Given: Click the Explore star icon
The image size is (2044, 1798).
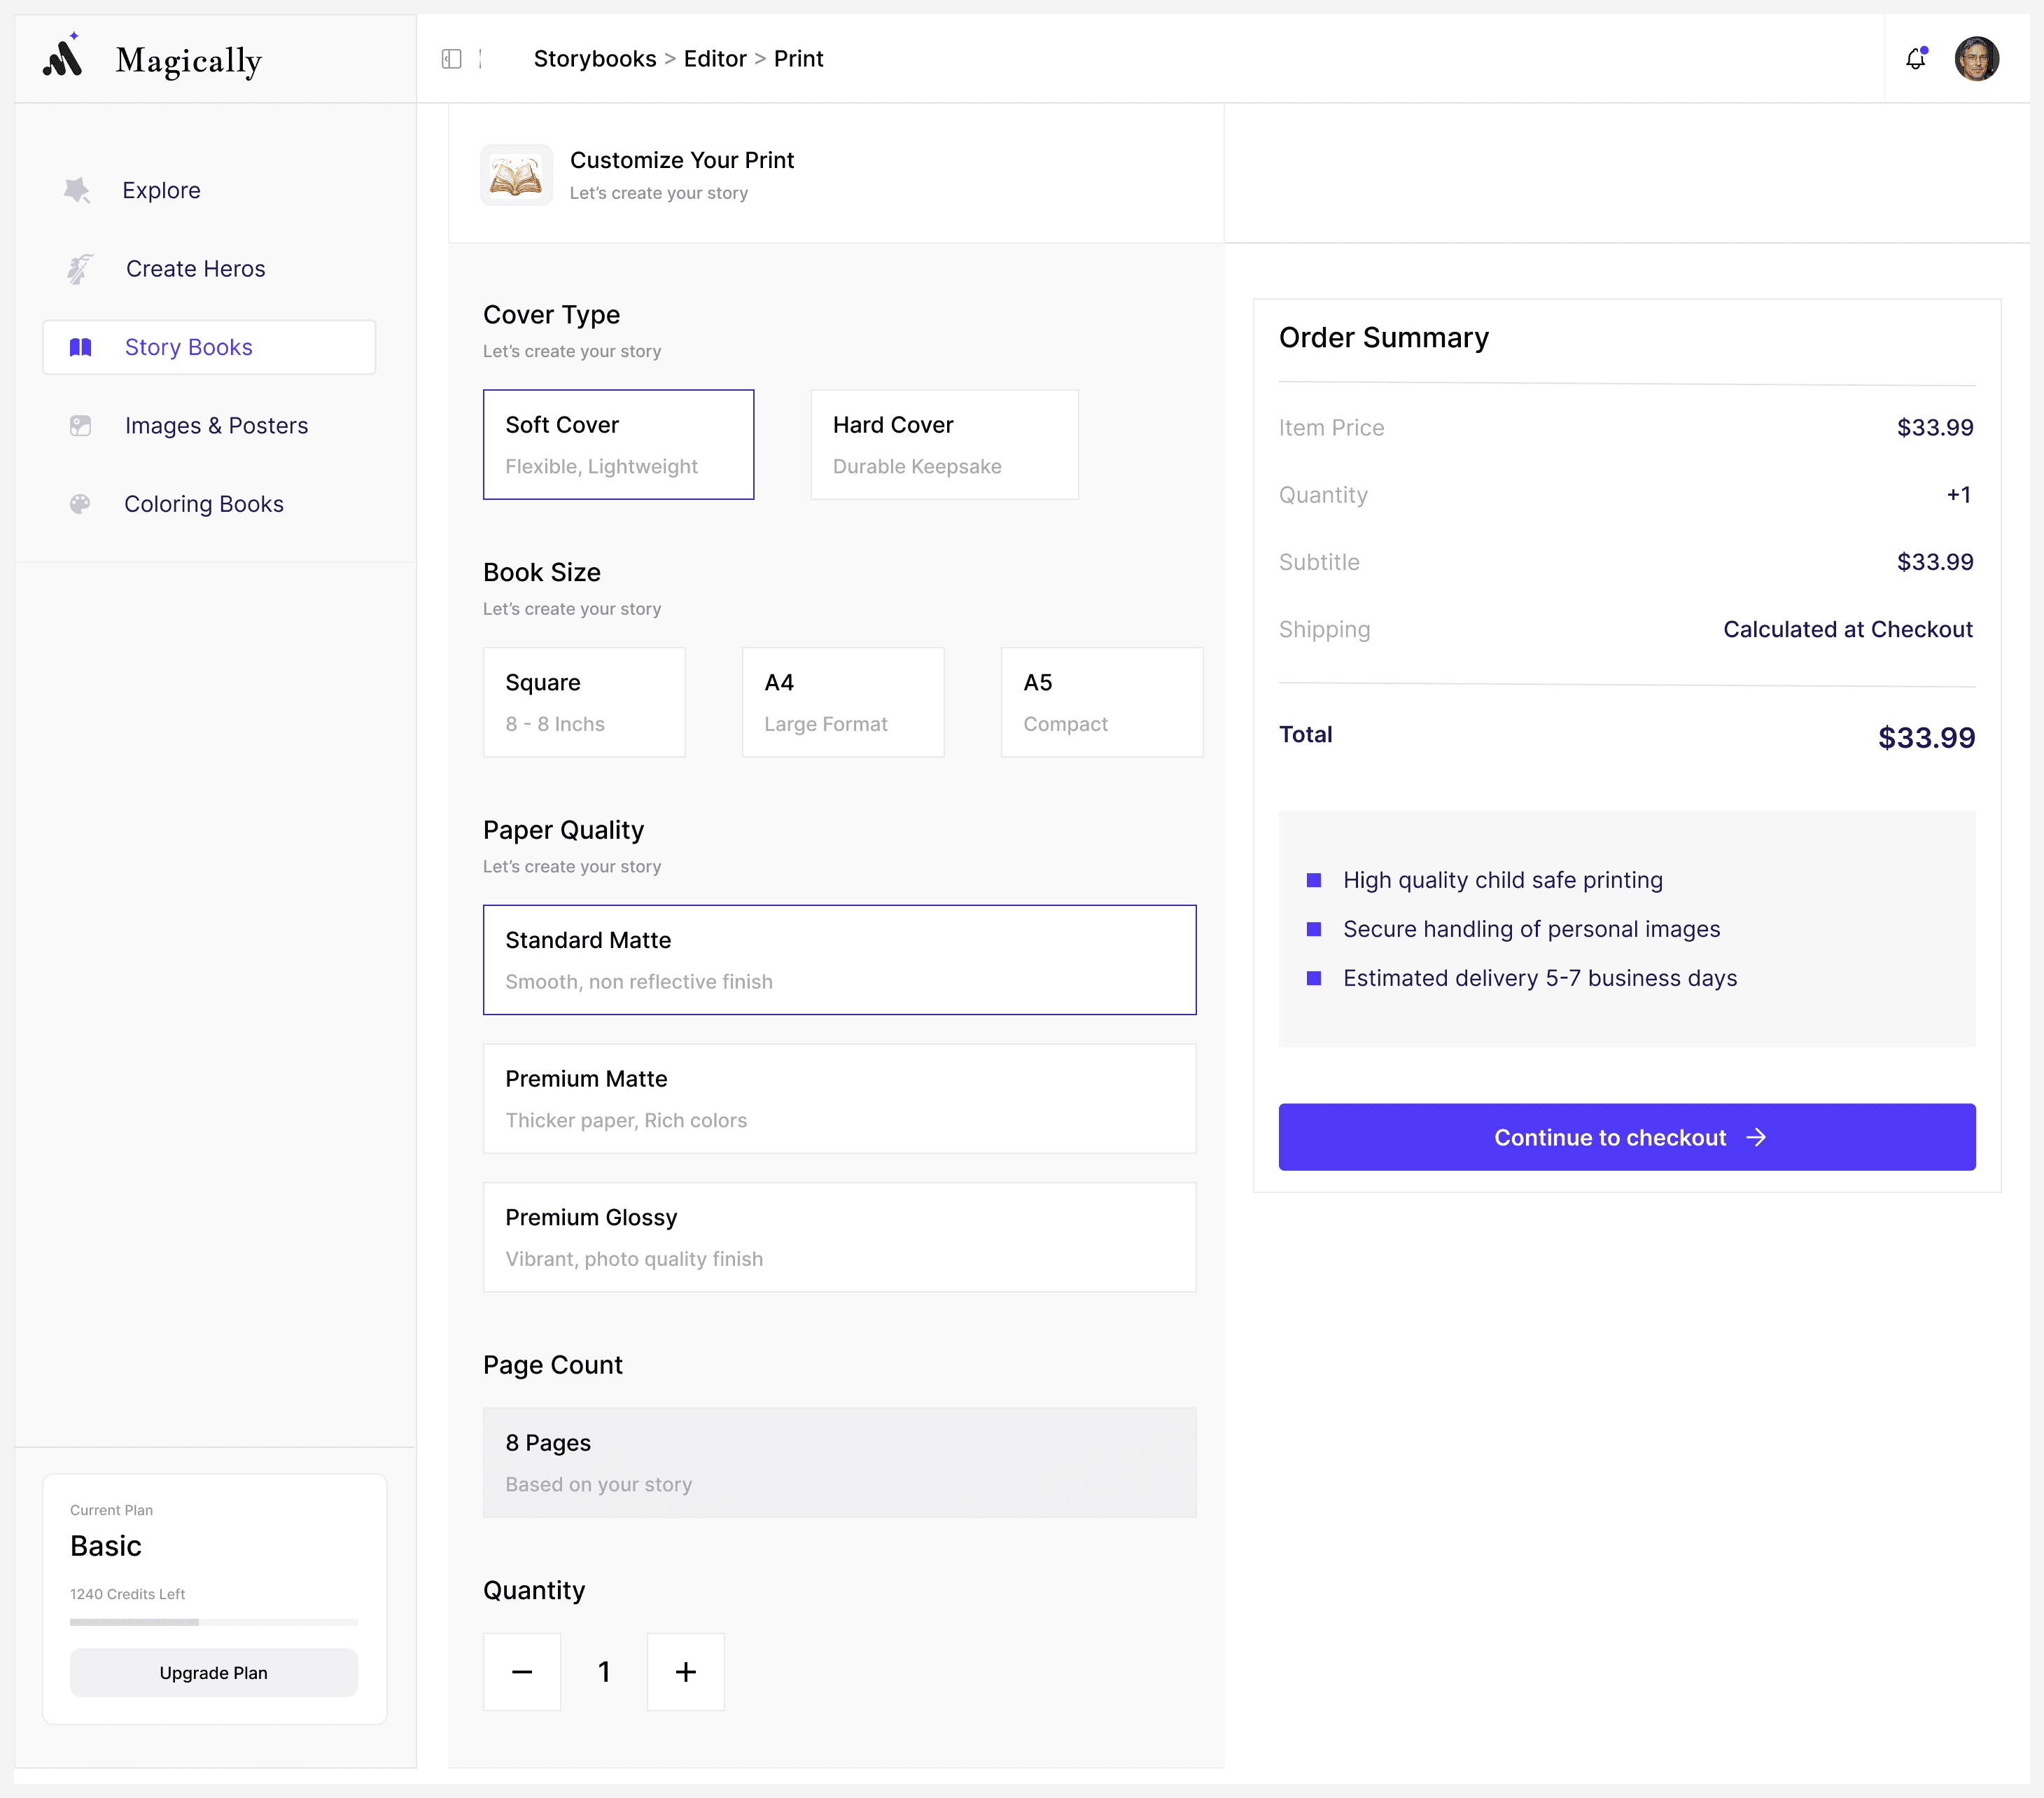Looking at the screenshot, I should [x=78, y=190].
